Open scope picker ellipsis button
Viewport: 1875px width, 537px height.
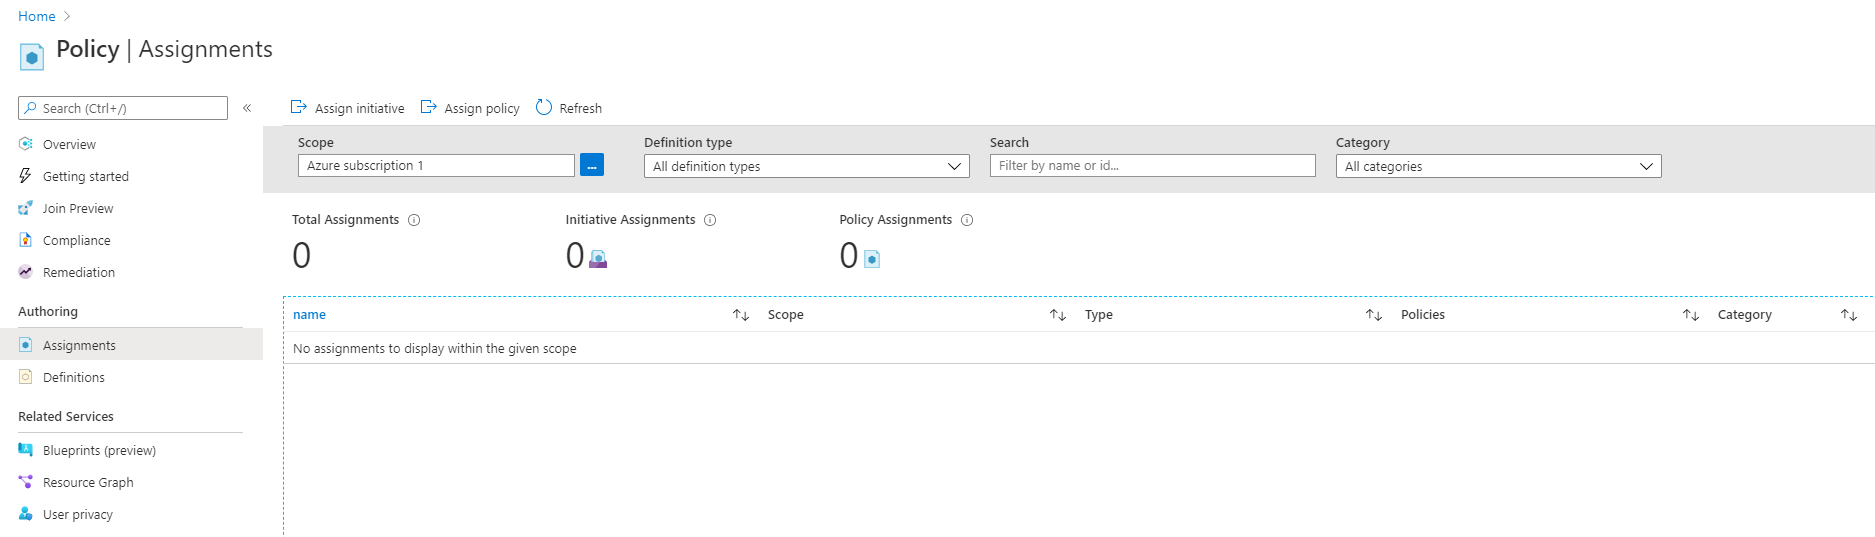[x=592, y=166]
